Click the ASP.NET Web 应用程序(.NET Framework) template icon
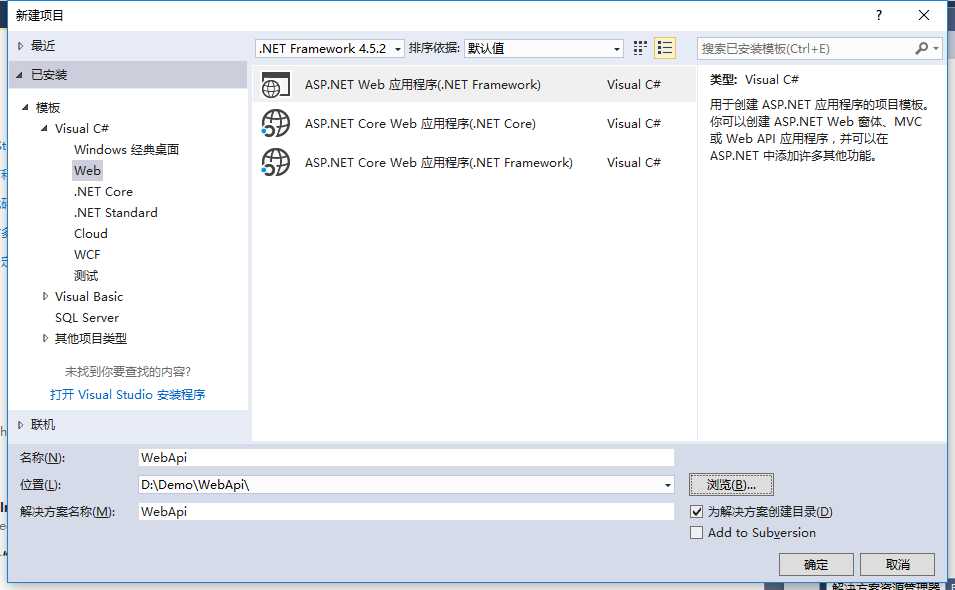 275,85
